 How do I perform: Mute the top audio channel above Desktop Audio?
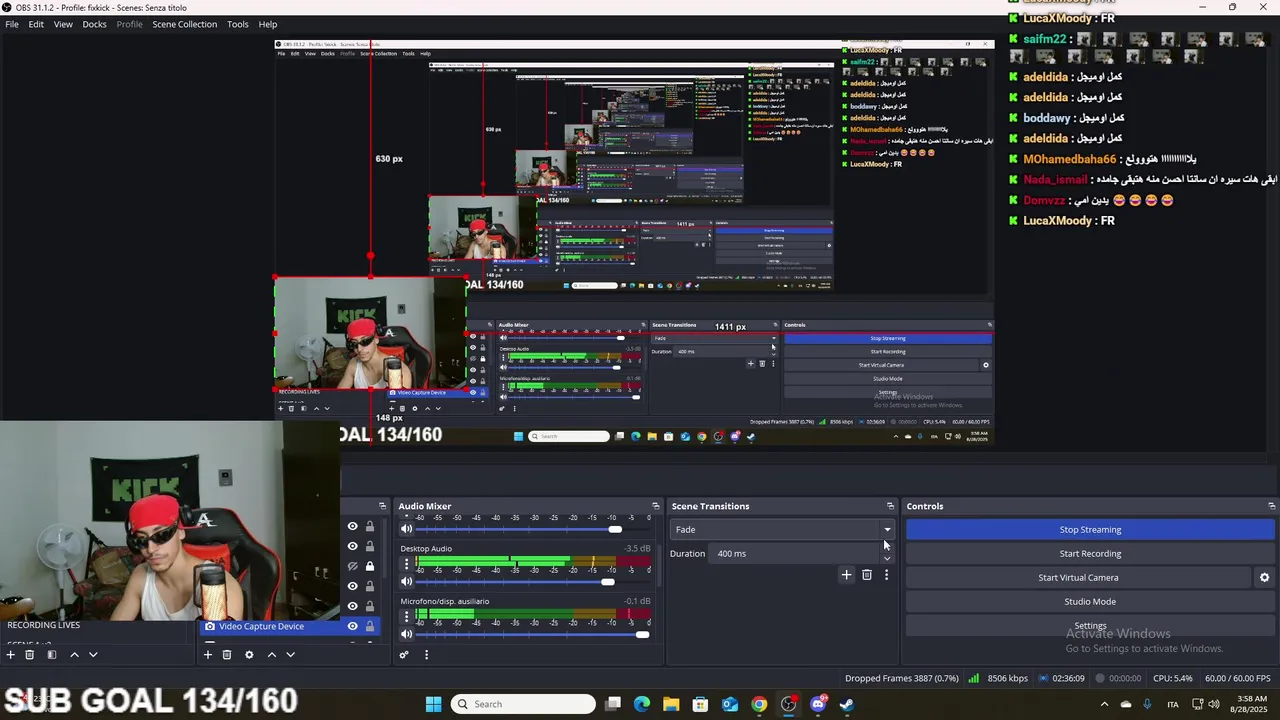tap(406, 529)
